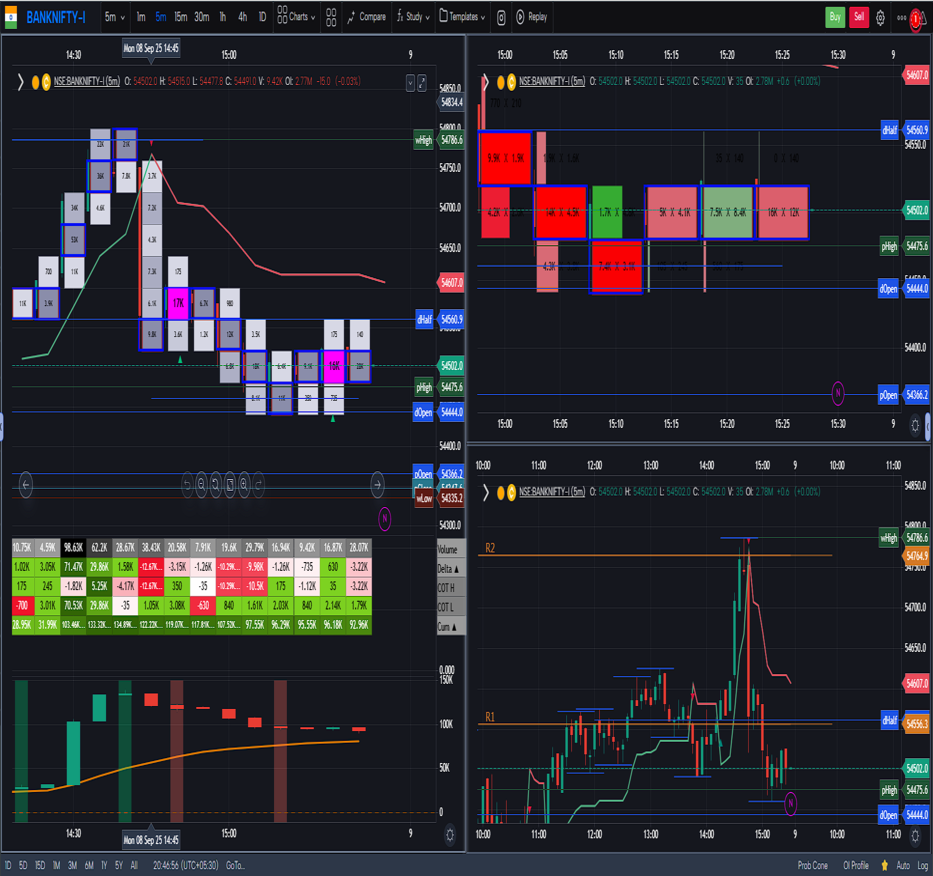933x876 pixels.
Task: Click the green Buy button
Action: coord(834,17)
